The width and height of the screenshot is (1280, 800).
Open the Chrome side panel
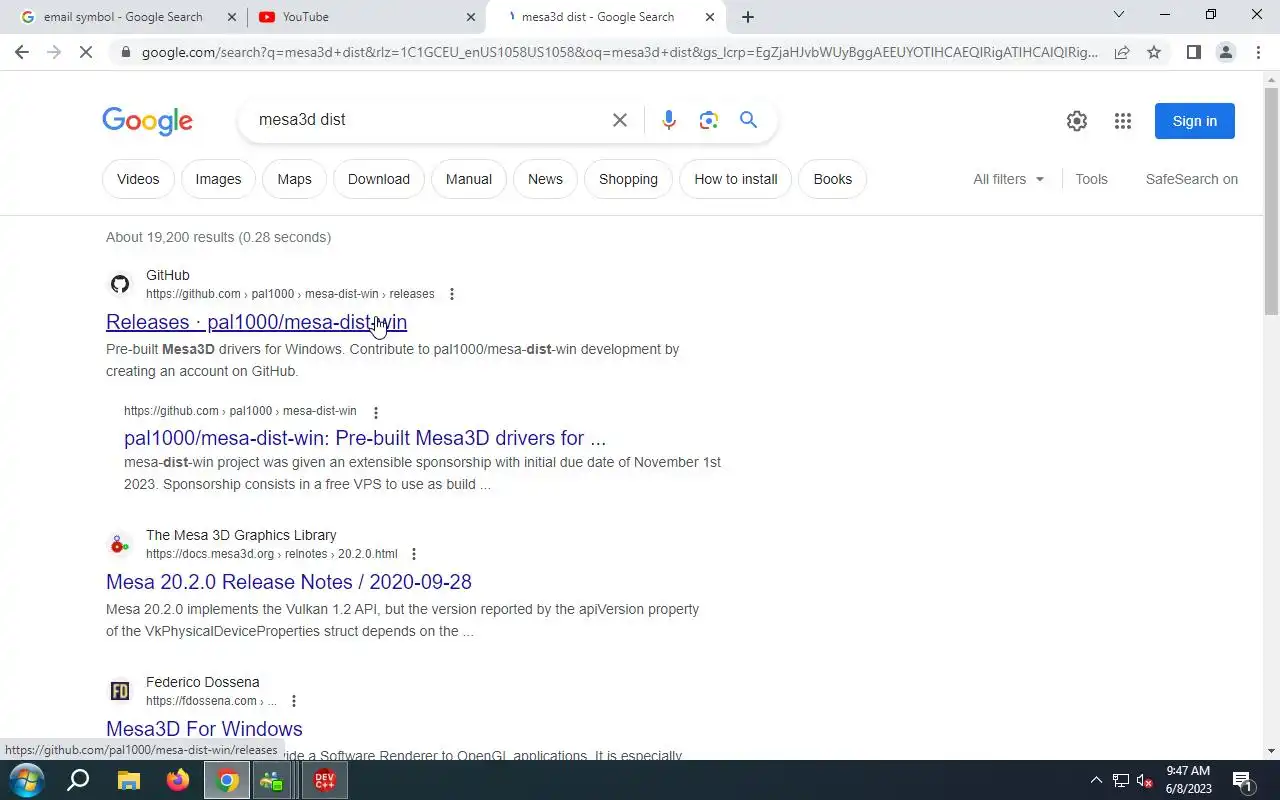tap(1193, 52)
